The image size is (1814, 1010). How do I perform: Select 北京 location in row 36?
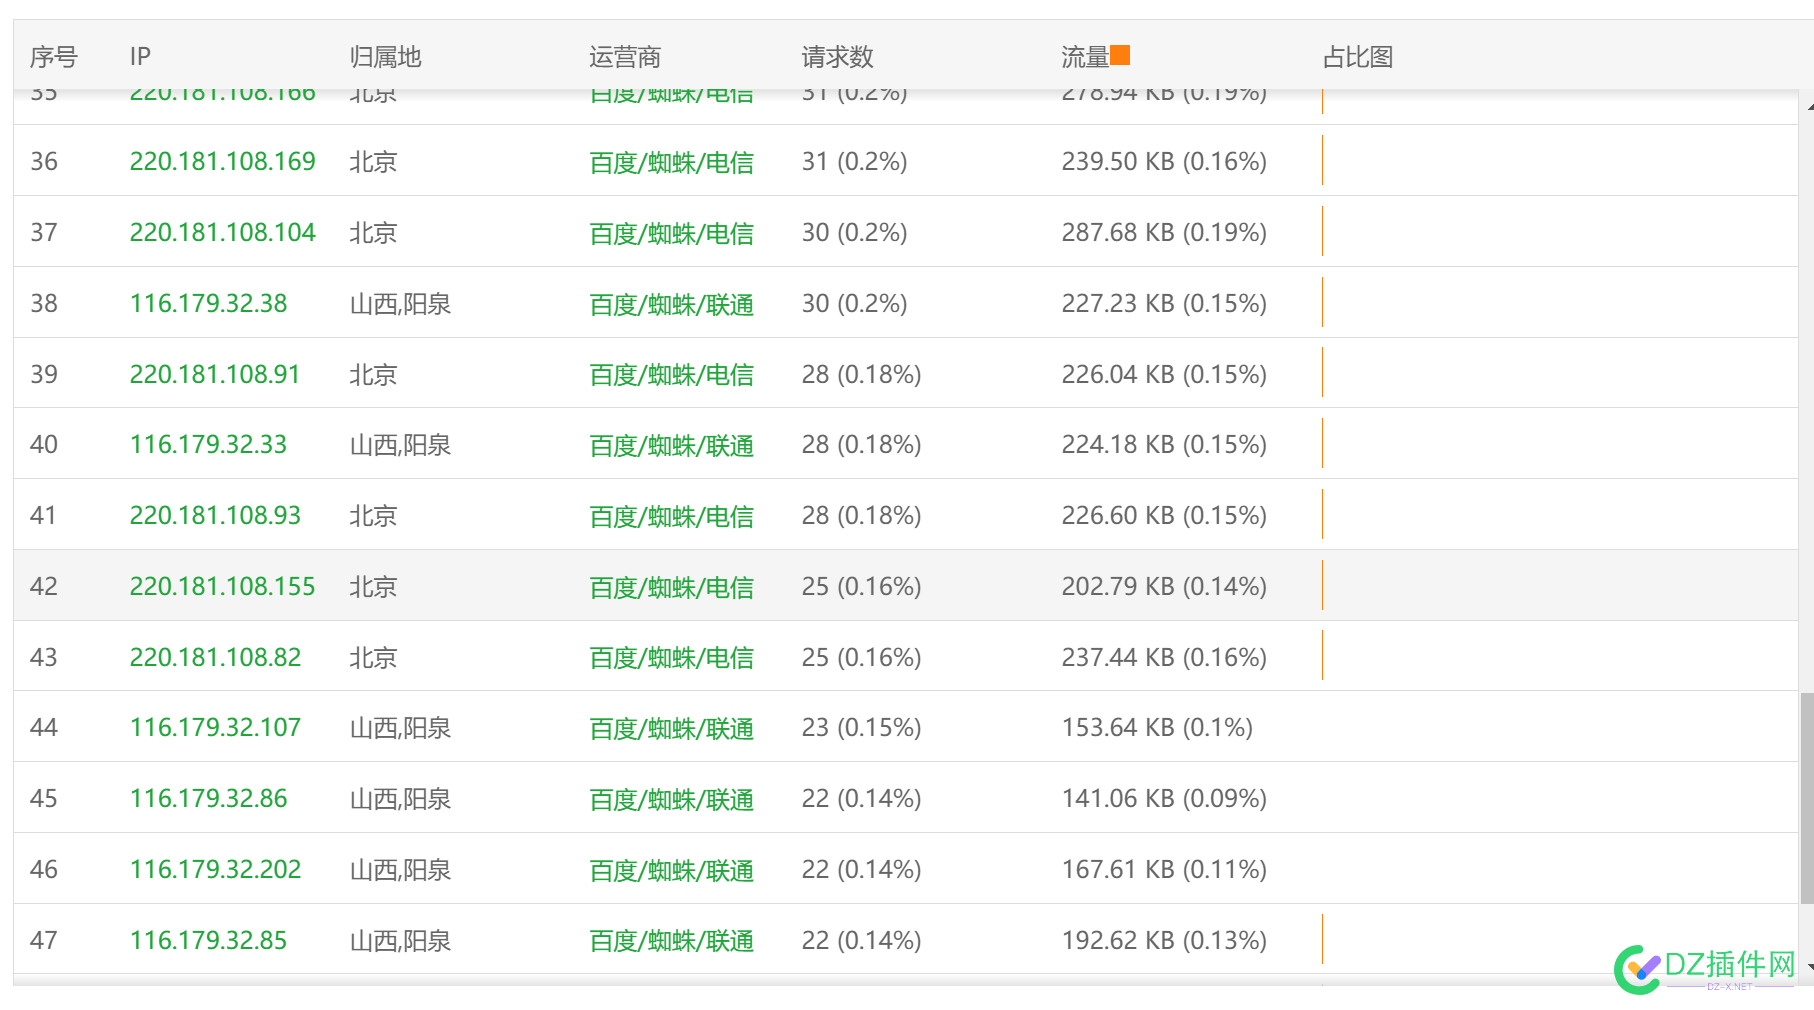[x=373, y=161]
